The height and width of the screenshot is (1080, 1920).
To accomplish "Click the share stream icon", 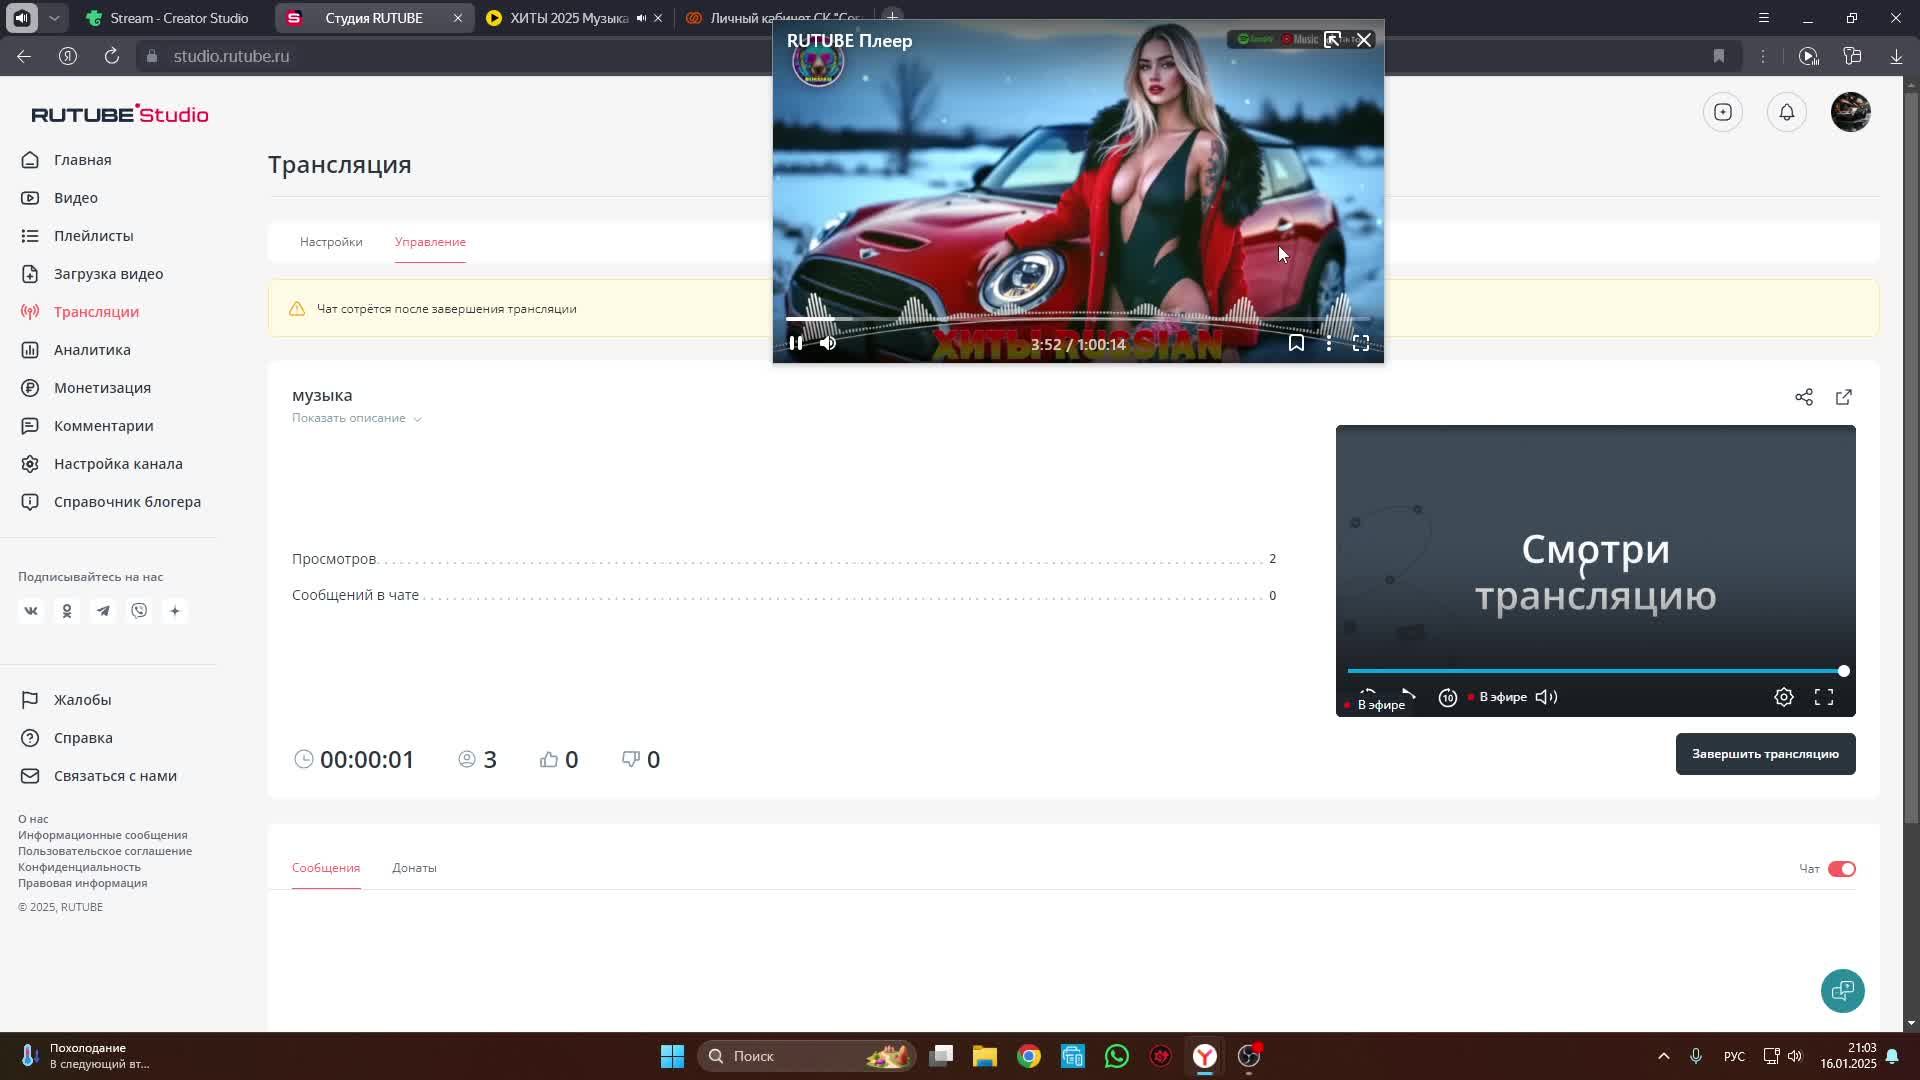I will coord(1804,397).
